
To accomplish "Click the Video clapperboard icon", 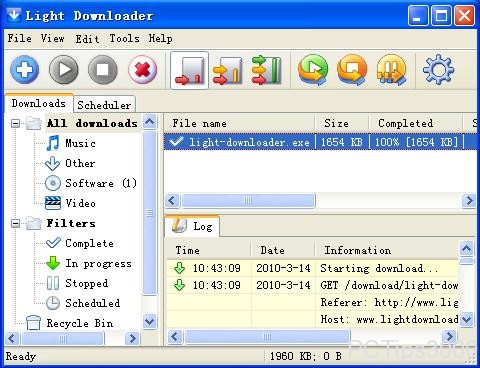I will 53,203.
